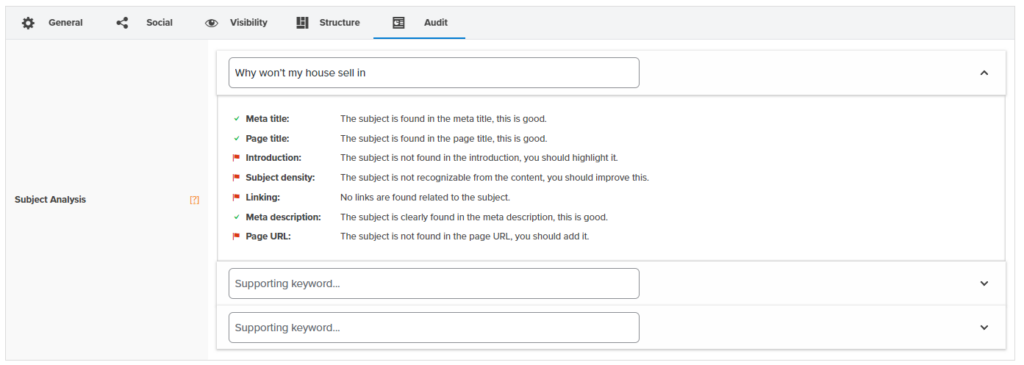Click the first Supporting keyword input
This screenshot has height=365, width=1024.
(434, 283)
